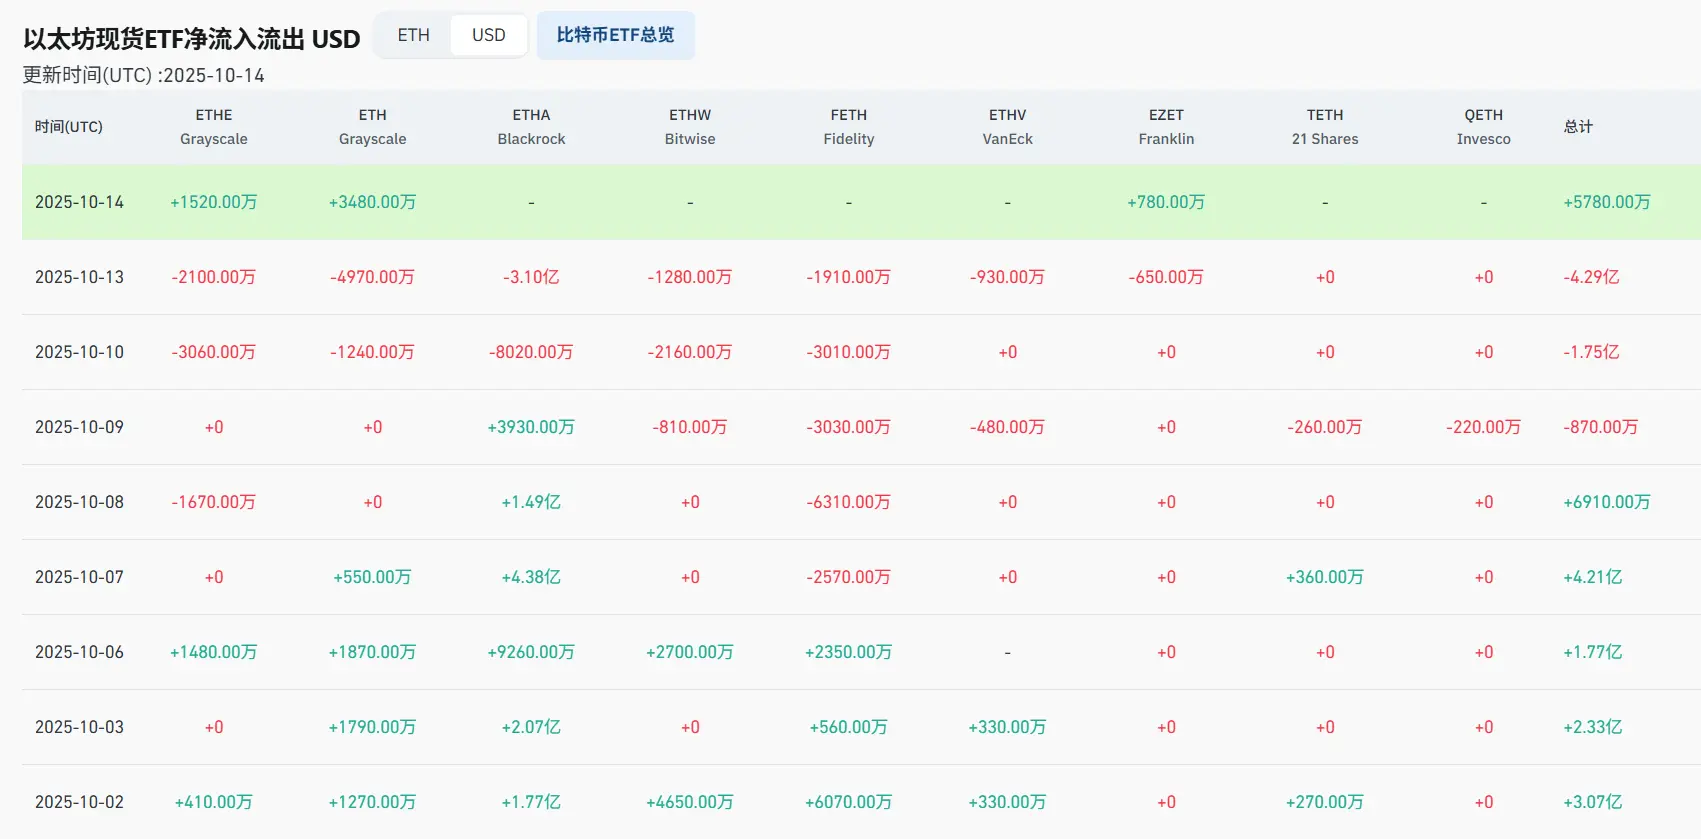This screenshot has width=1701, height=839.
Task: Click the 2025-10-07 row date
Action: [x=80, y=577]
